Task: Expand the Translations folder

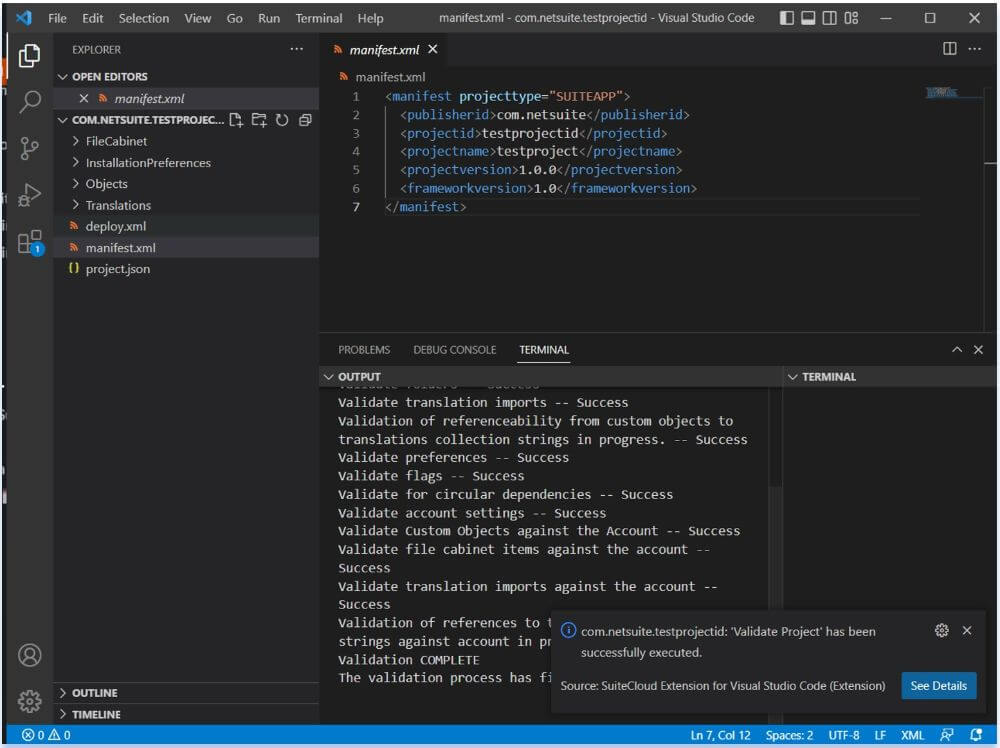Action: [186, 205]
